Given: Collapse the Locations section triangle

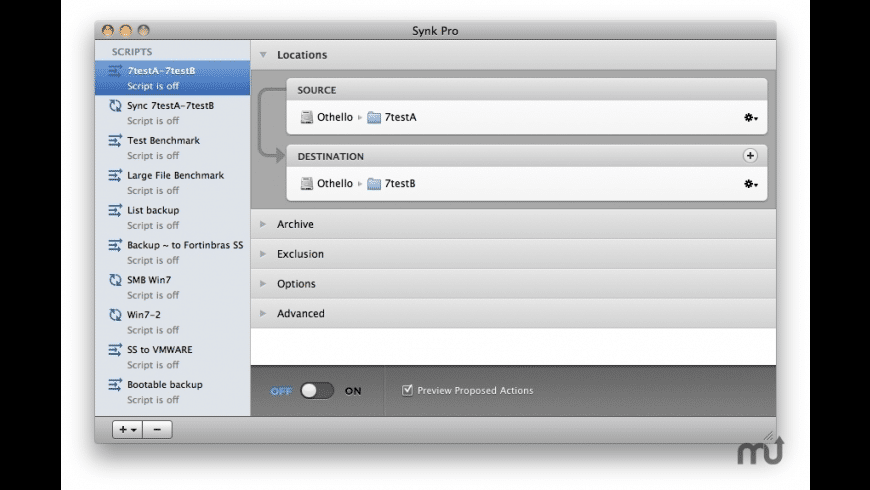Looking at the screenshot, I should click(x=264, y=55).
